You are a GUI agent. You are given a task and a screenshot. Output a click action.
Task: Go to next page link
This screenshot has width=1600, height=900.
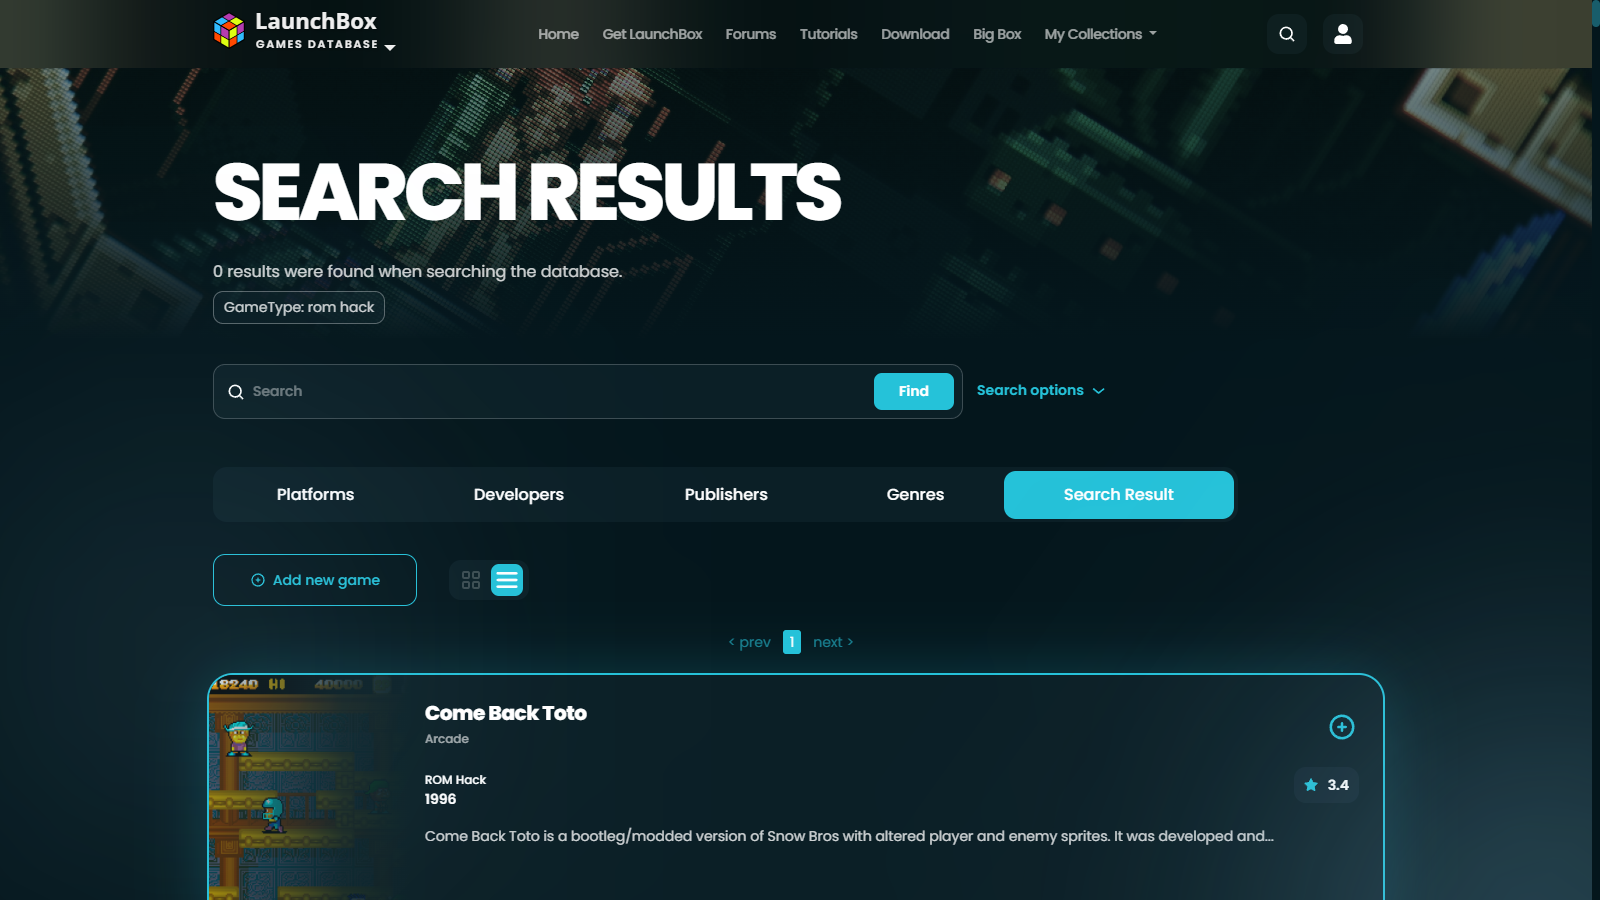(x=833, y=642)
